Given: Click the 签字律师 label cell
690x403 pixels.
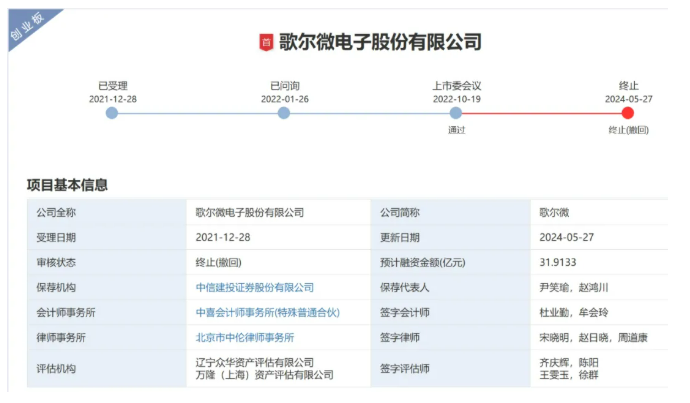Looking at the screenshot, I should 451,338.
